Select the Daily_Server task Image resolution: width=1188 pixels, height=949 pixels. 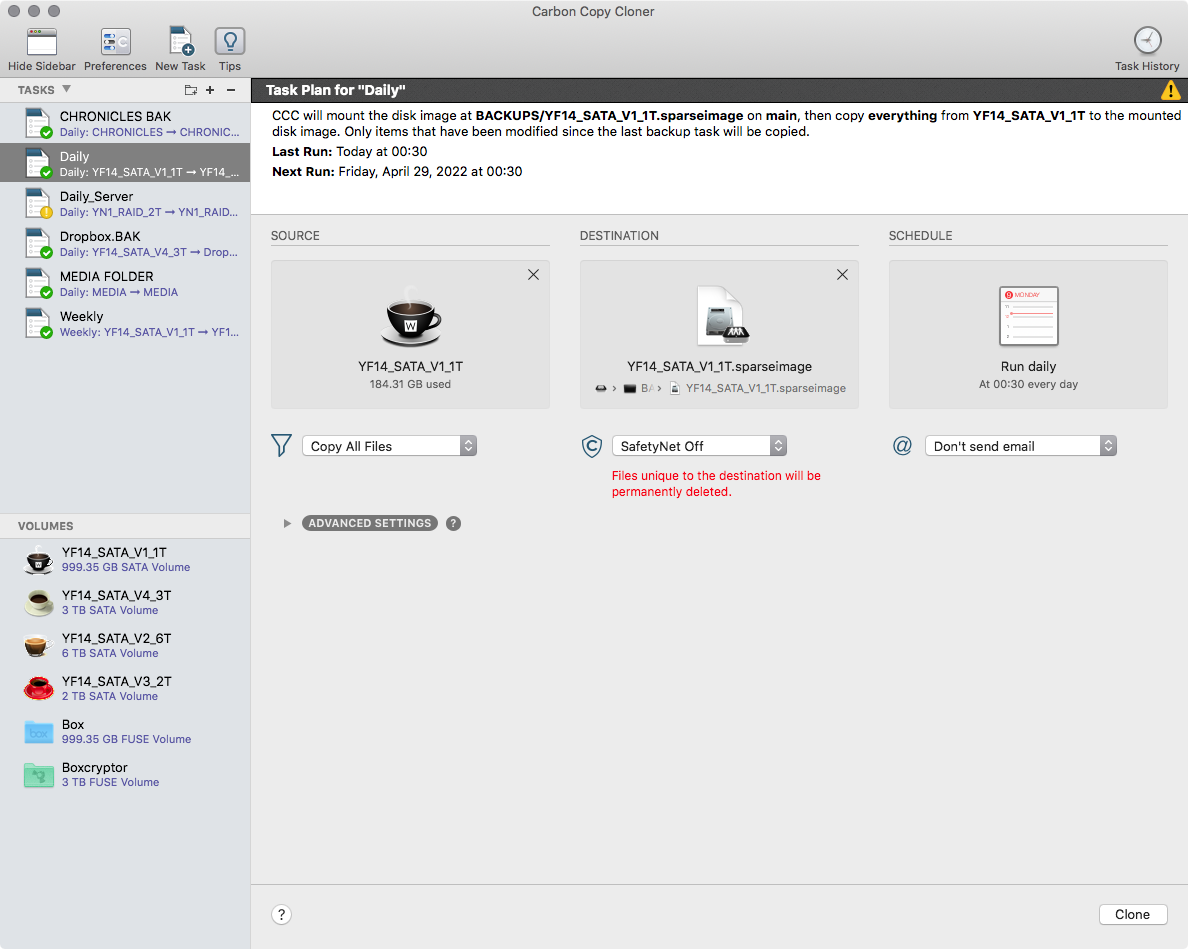[125, 203]
